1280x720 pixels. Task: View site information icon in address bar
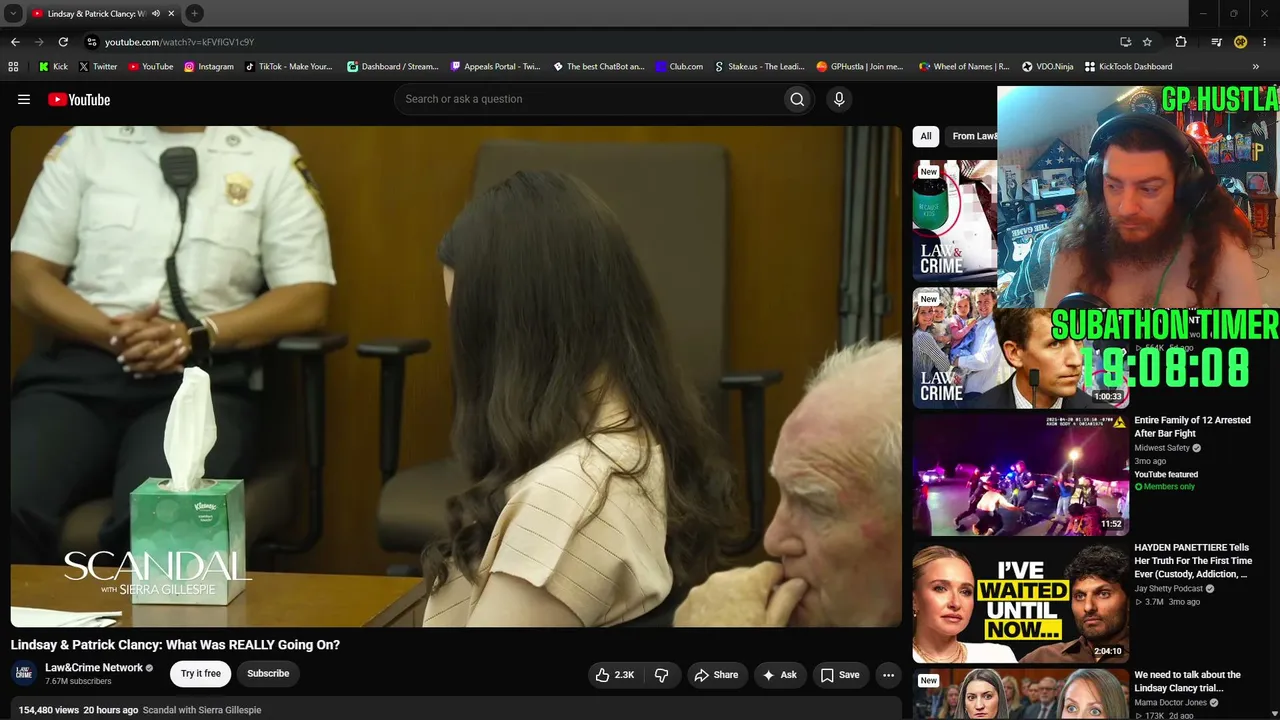[92, 42]
